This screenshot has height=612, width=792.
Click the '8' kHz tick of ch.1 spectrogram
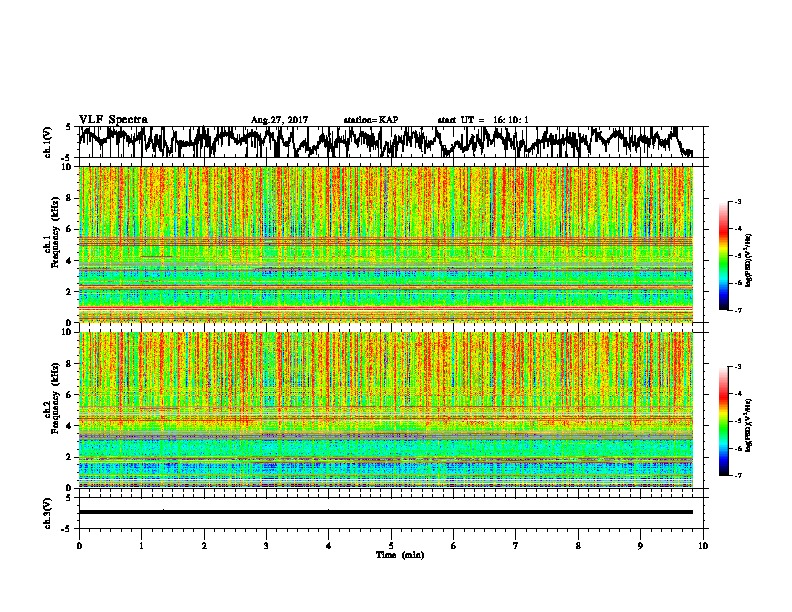tap(71, 198)
